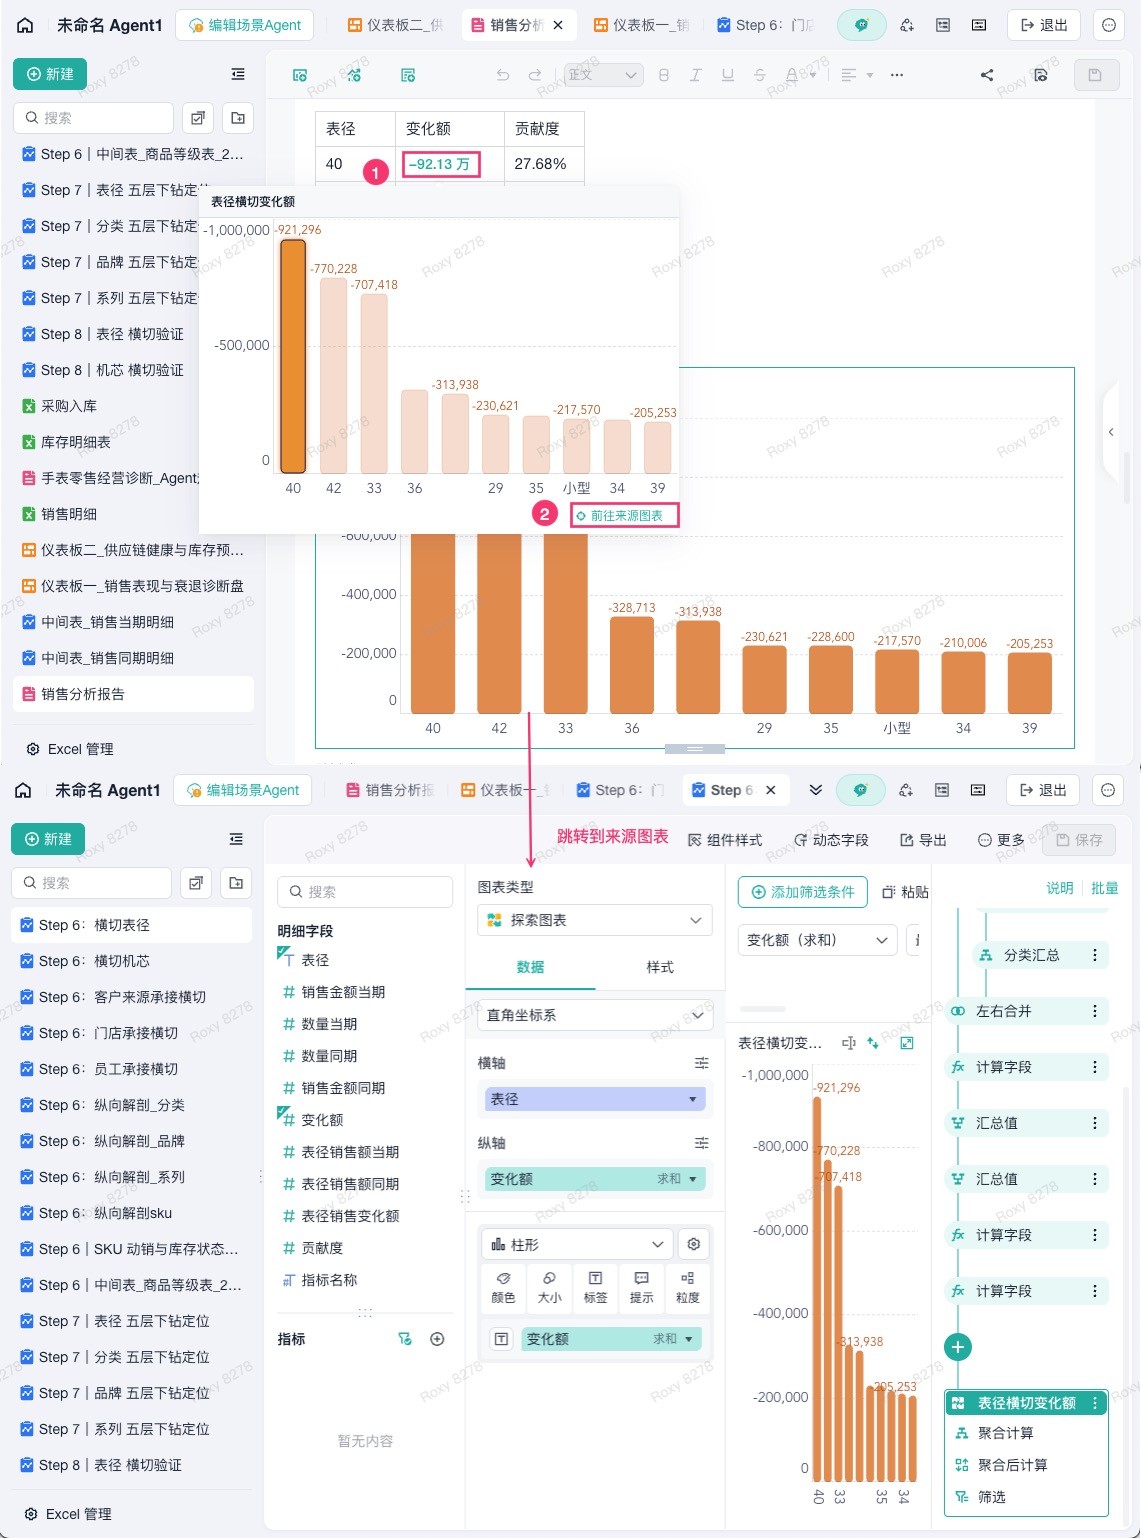Open the 图表类型 探索图表 dropdown
Screen dimensions: 1141x1538
pos(594,920)
